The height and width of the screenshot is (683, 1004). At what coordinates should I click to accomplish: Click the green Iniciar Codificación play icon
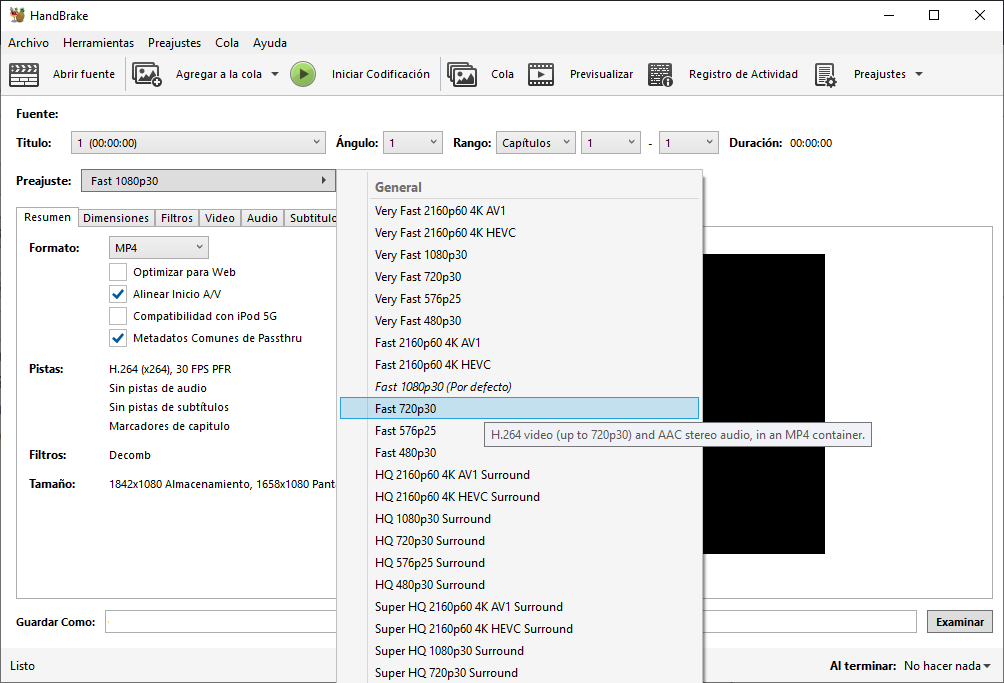303,74
